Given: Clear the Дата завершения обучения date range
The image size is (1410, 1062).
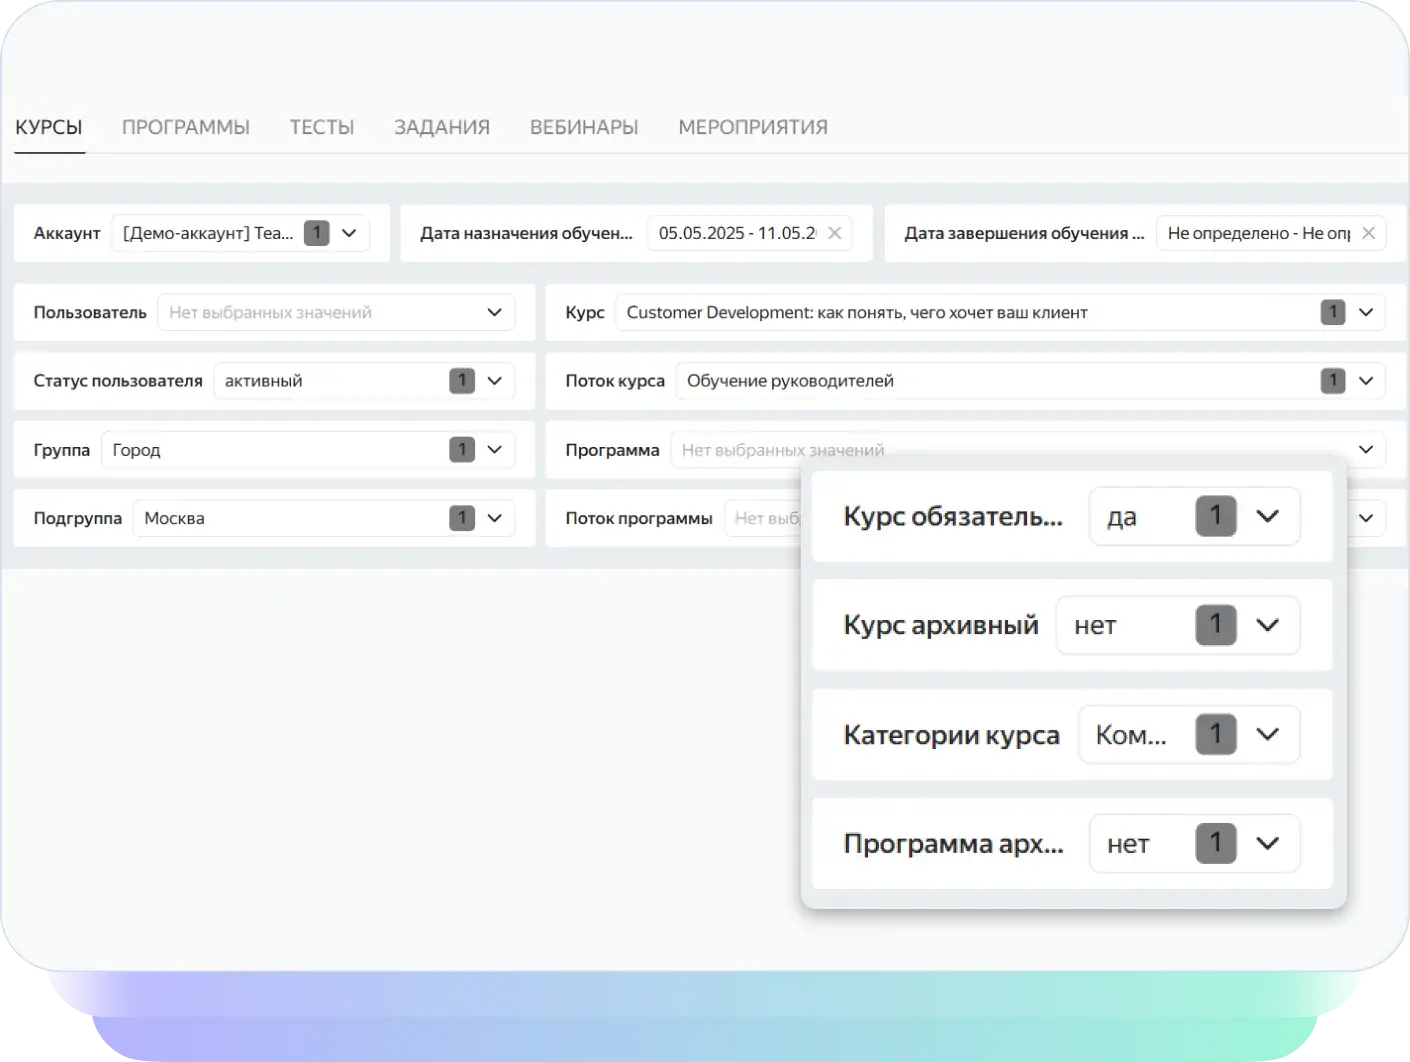Looking at the screenshot, I should point(1369,233).
